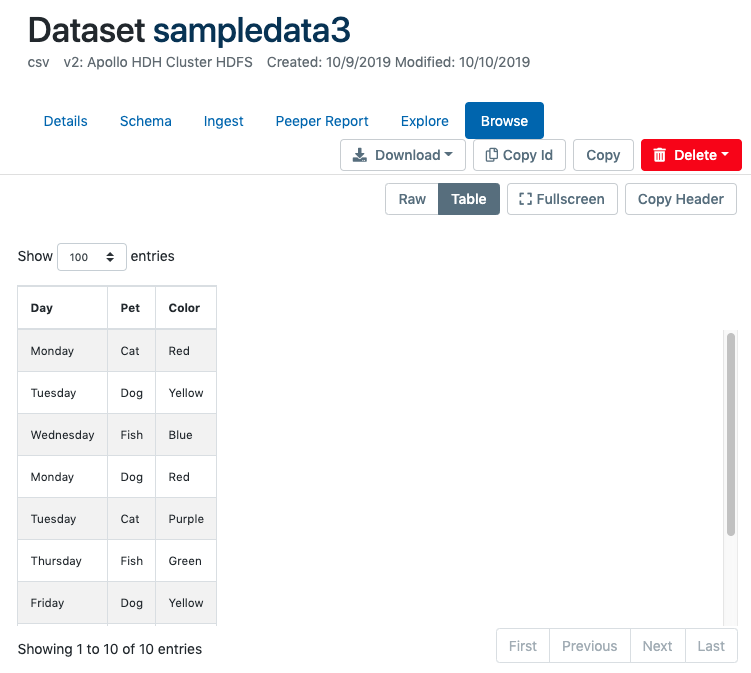
Task: Open the Ingest tab
Action: point(224,121)
